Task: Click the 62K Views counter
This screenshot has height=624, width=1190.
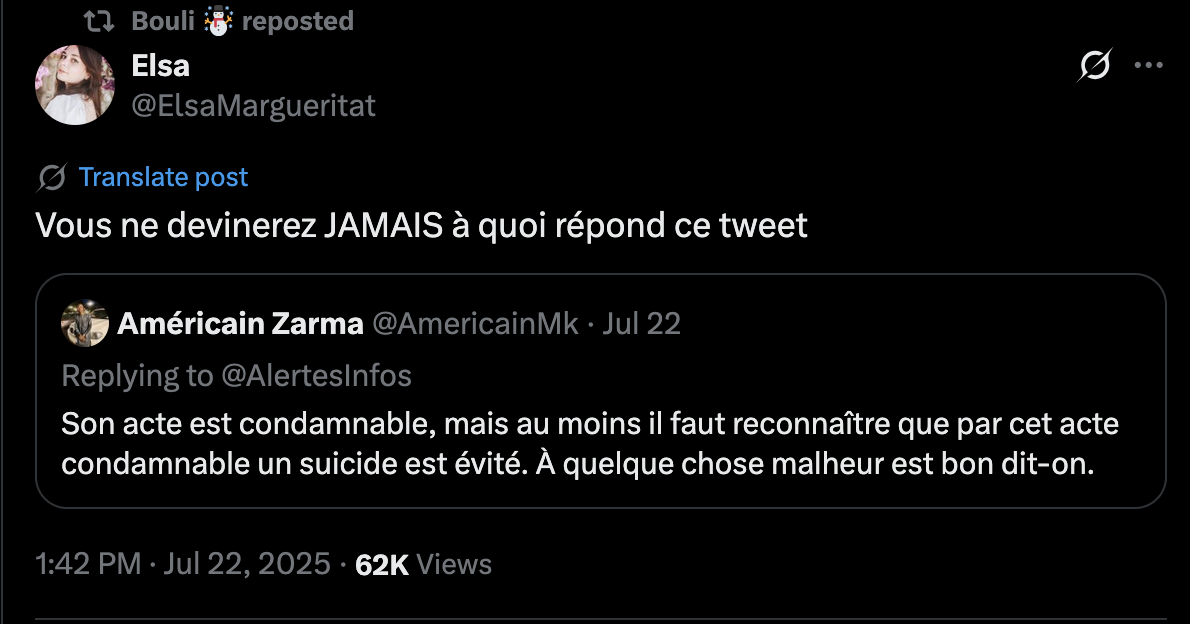Action: tap(423, 565)
